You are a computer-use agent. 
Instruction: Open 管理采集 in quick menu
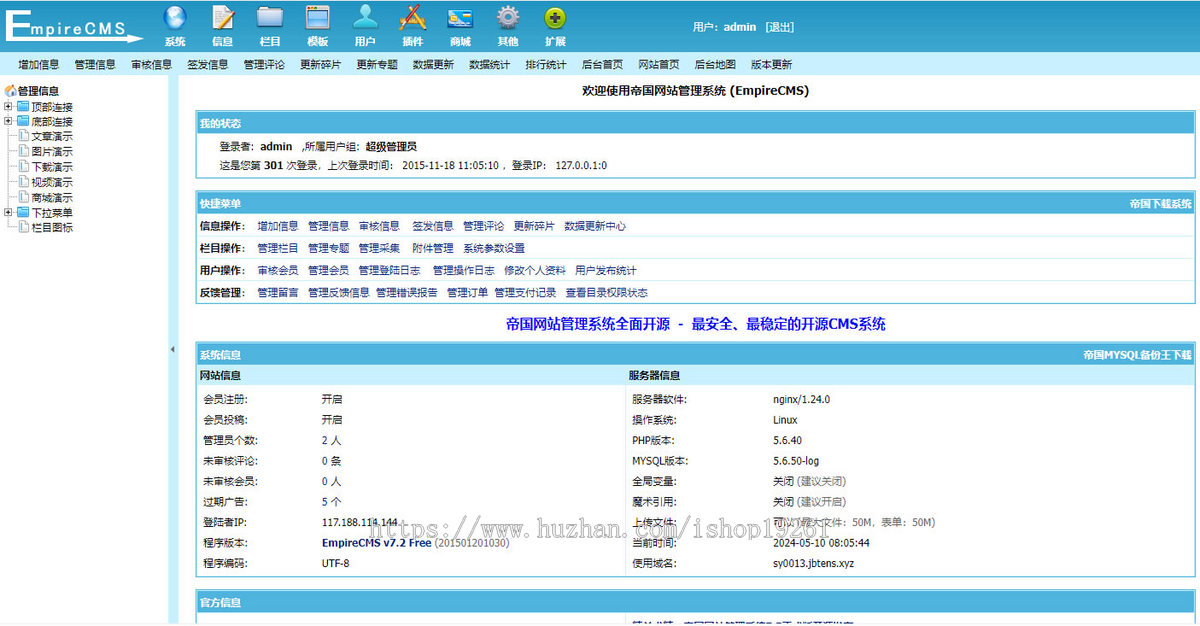click(x=380, y=248)
